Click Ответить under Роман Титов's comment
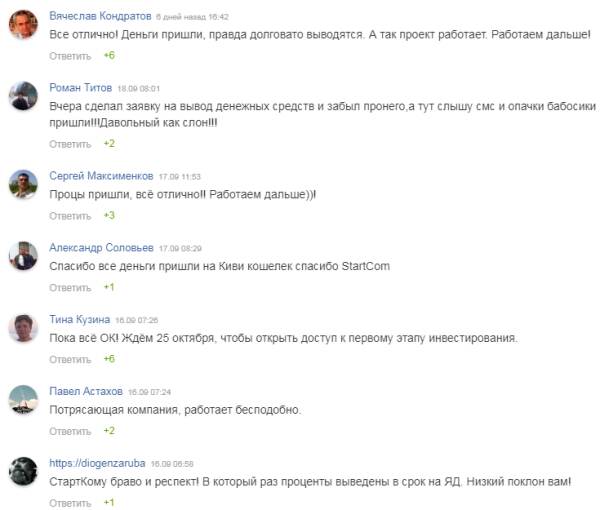 (x=70, y=143)
